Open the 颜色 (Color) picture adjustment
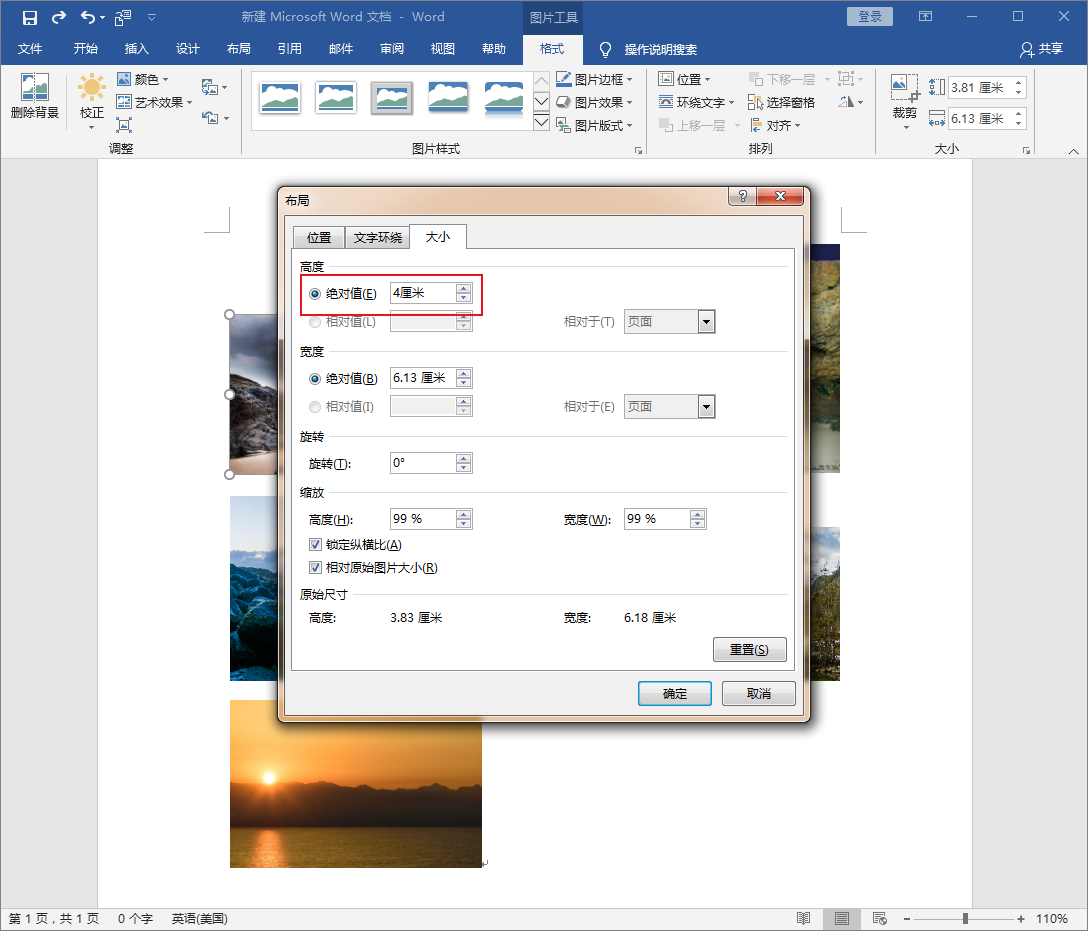This screenshot has height=931, width=1088. [145, 78]
